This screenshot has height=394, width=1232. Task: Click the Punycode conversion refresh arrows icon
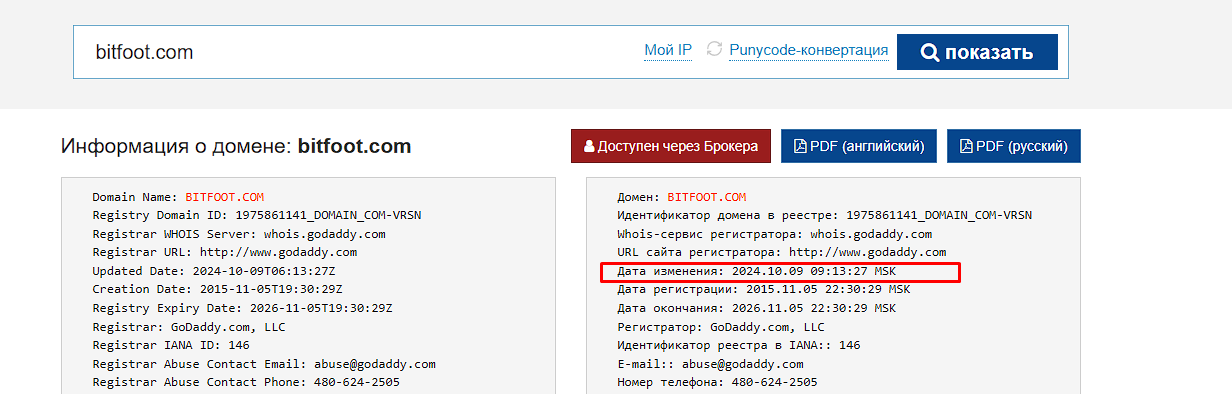[714, 49]
